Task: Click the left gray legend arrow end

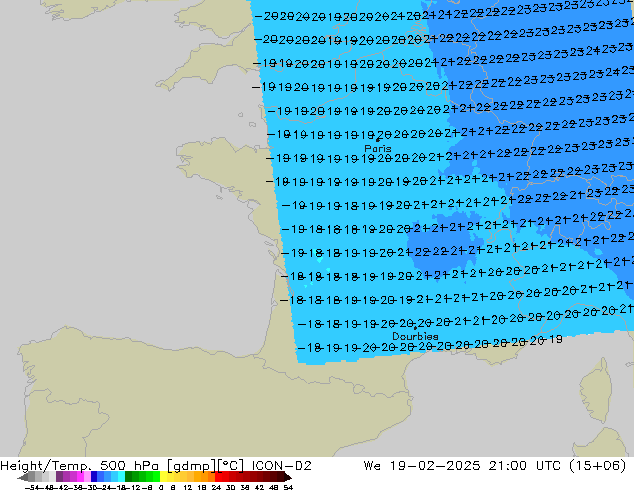Action: point(22,477)
